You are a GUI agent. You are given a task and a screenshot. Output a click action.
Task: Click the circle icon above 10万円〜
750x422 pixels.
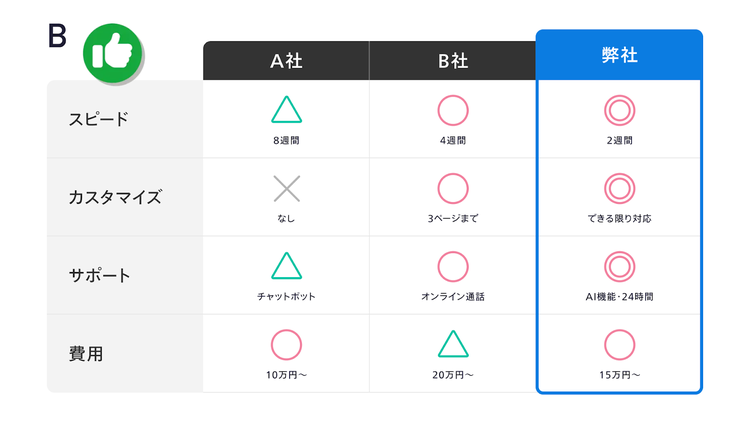tap(286, 344)
